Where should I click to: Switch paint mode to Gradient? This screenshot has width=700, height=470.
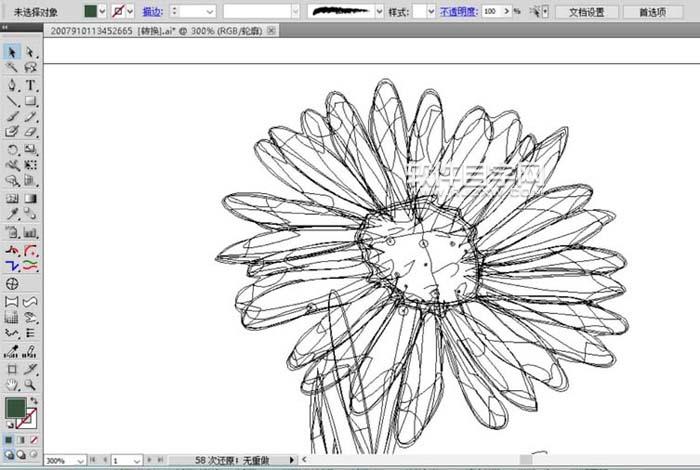(22, 439)
